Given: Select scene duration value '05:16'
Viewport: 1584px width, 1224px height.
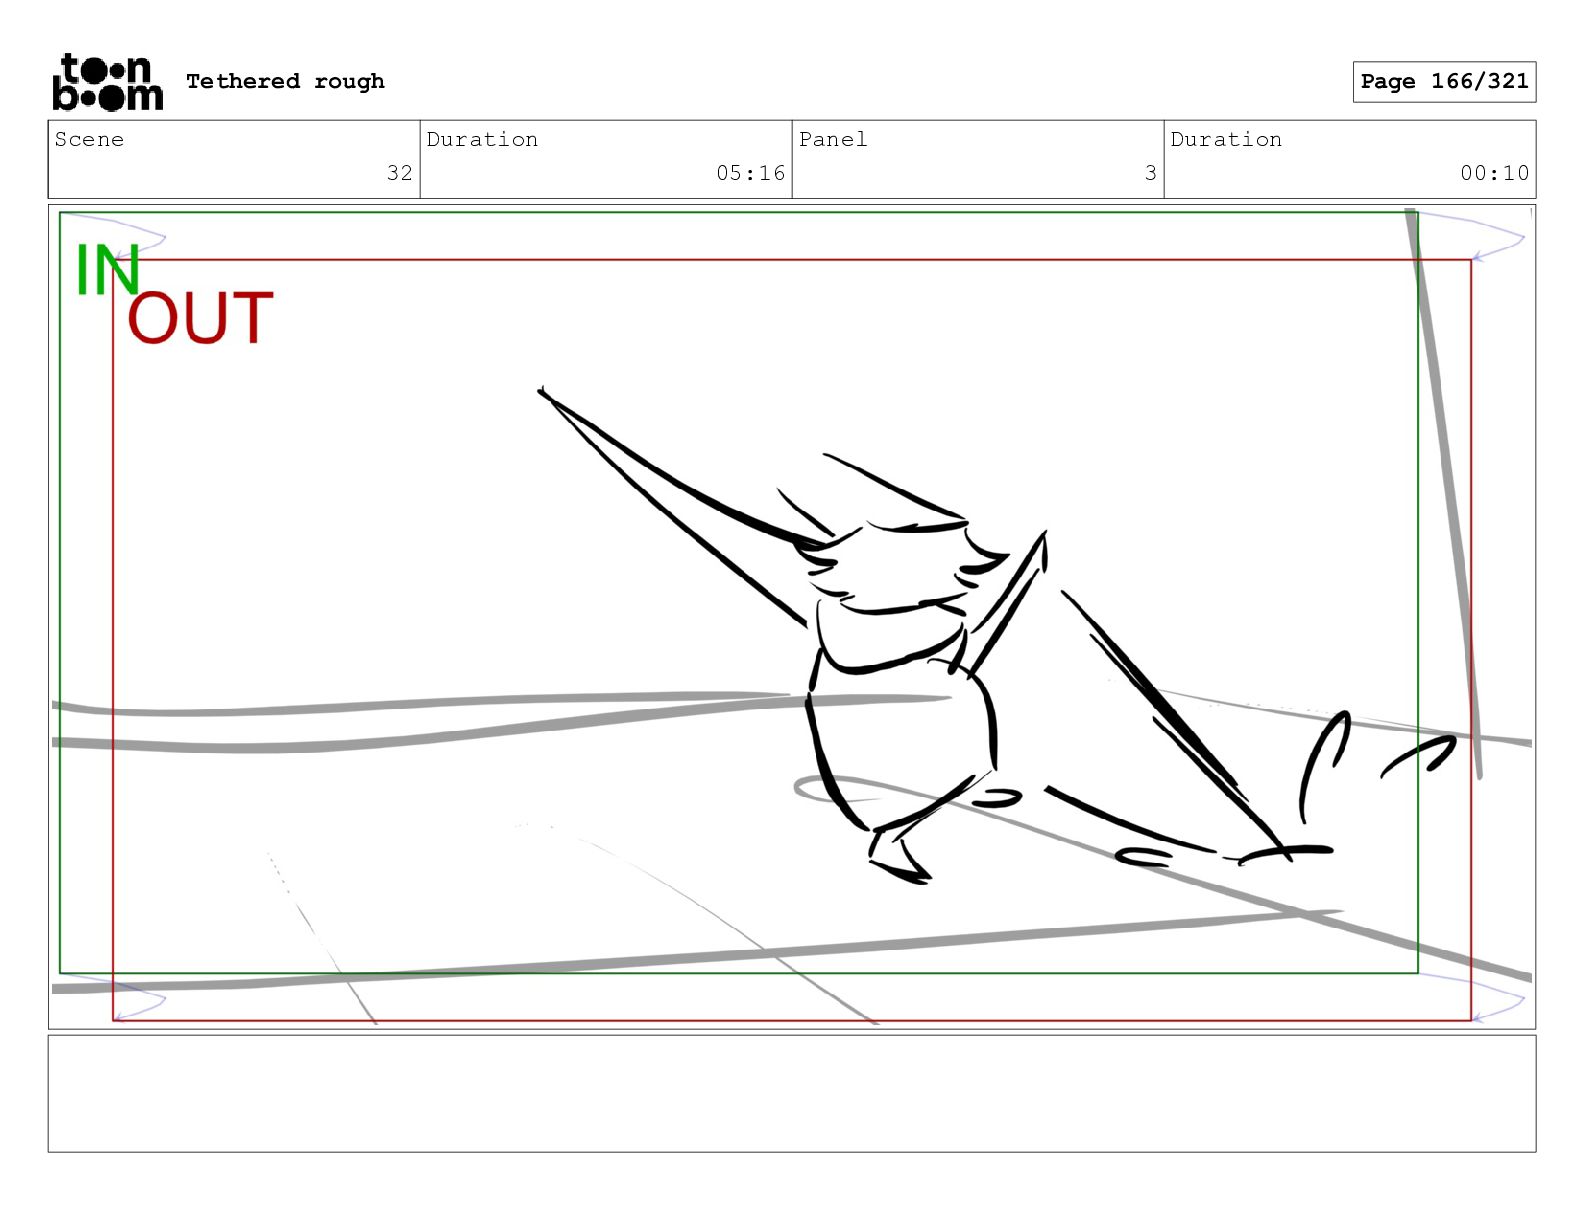Looking at the screenshot, I should tap(750, 173).
